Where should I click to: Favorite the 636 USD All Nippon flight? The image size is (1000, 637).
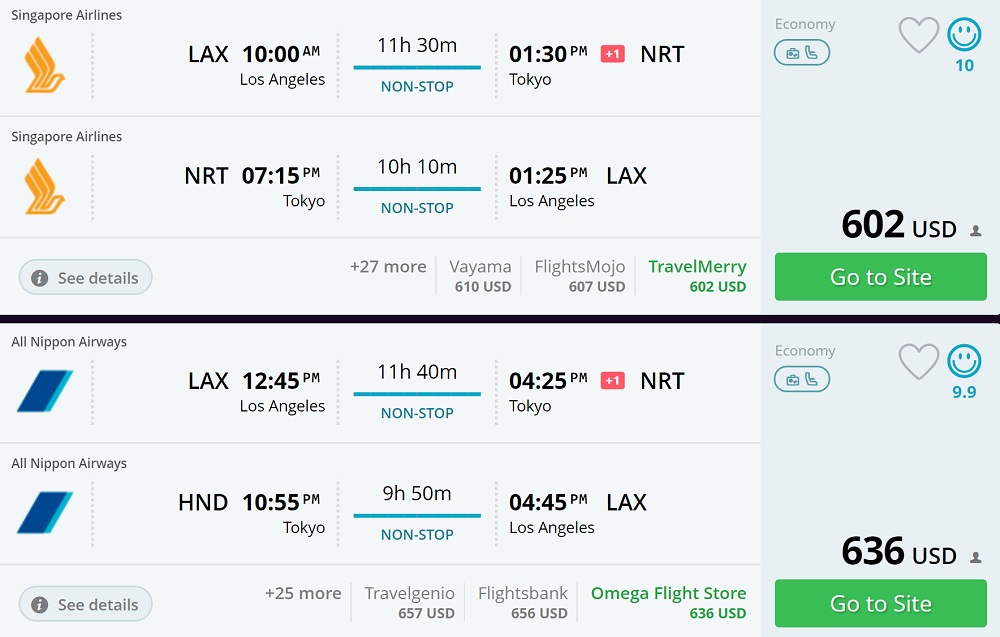click(918, 362)
